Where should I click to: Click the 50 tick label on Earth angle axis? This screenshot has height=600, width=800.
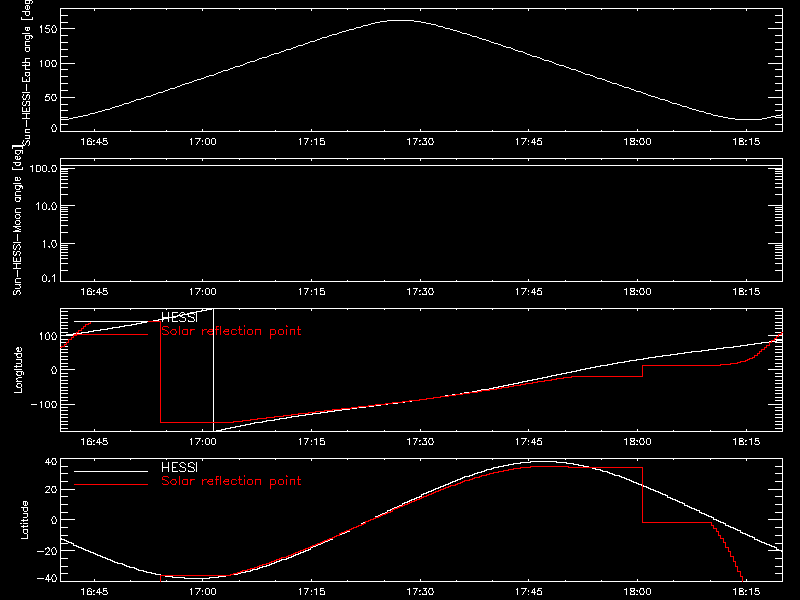(51, 97)
